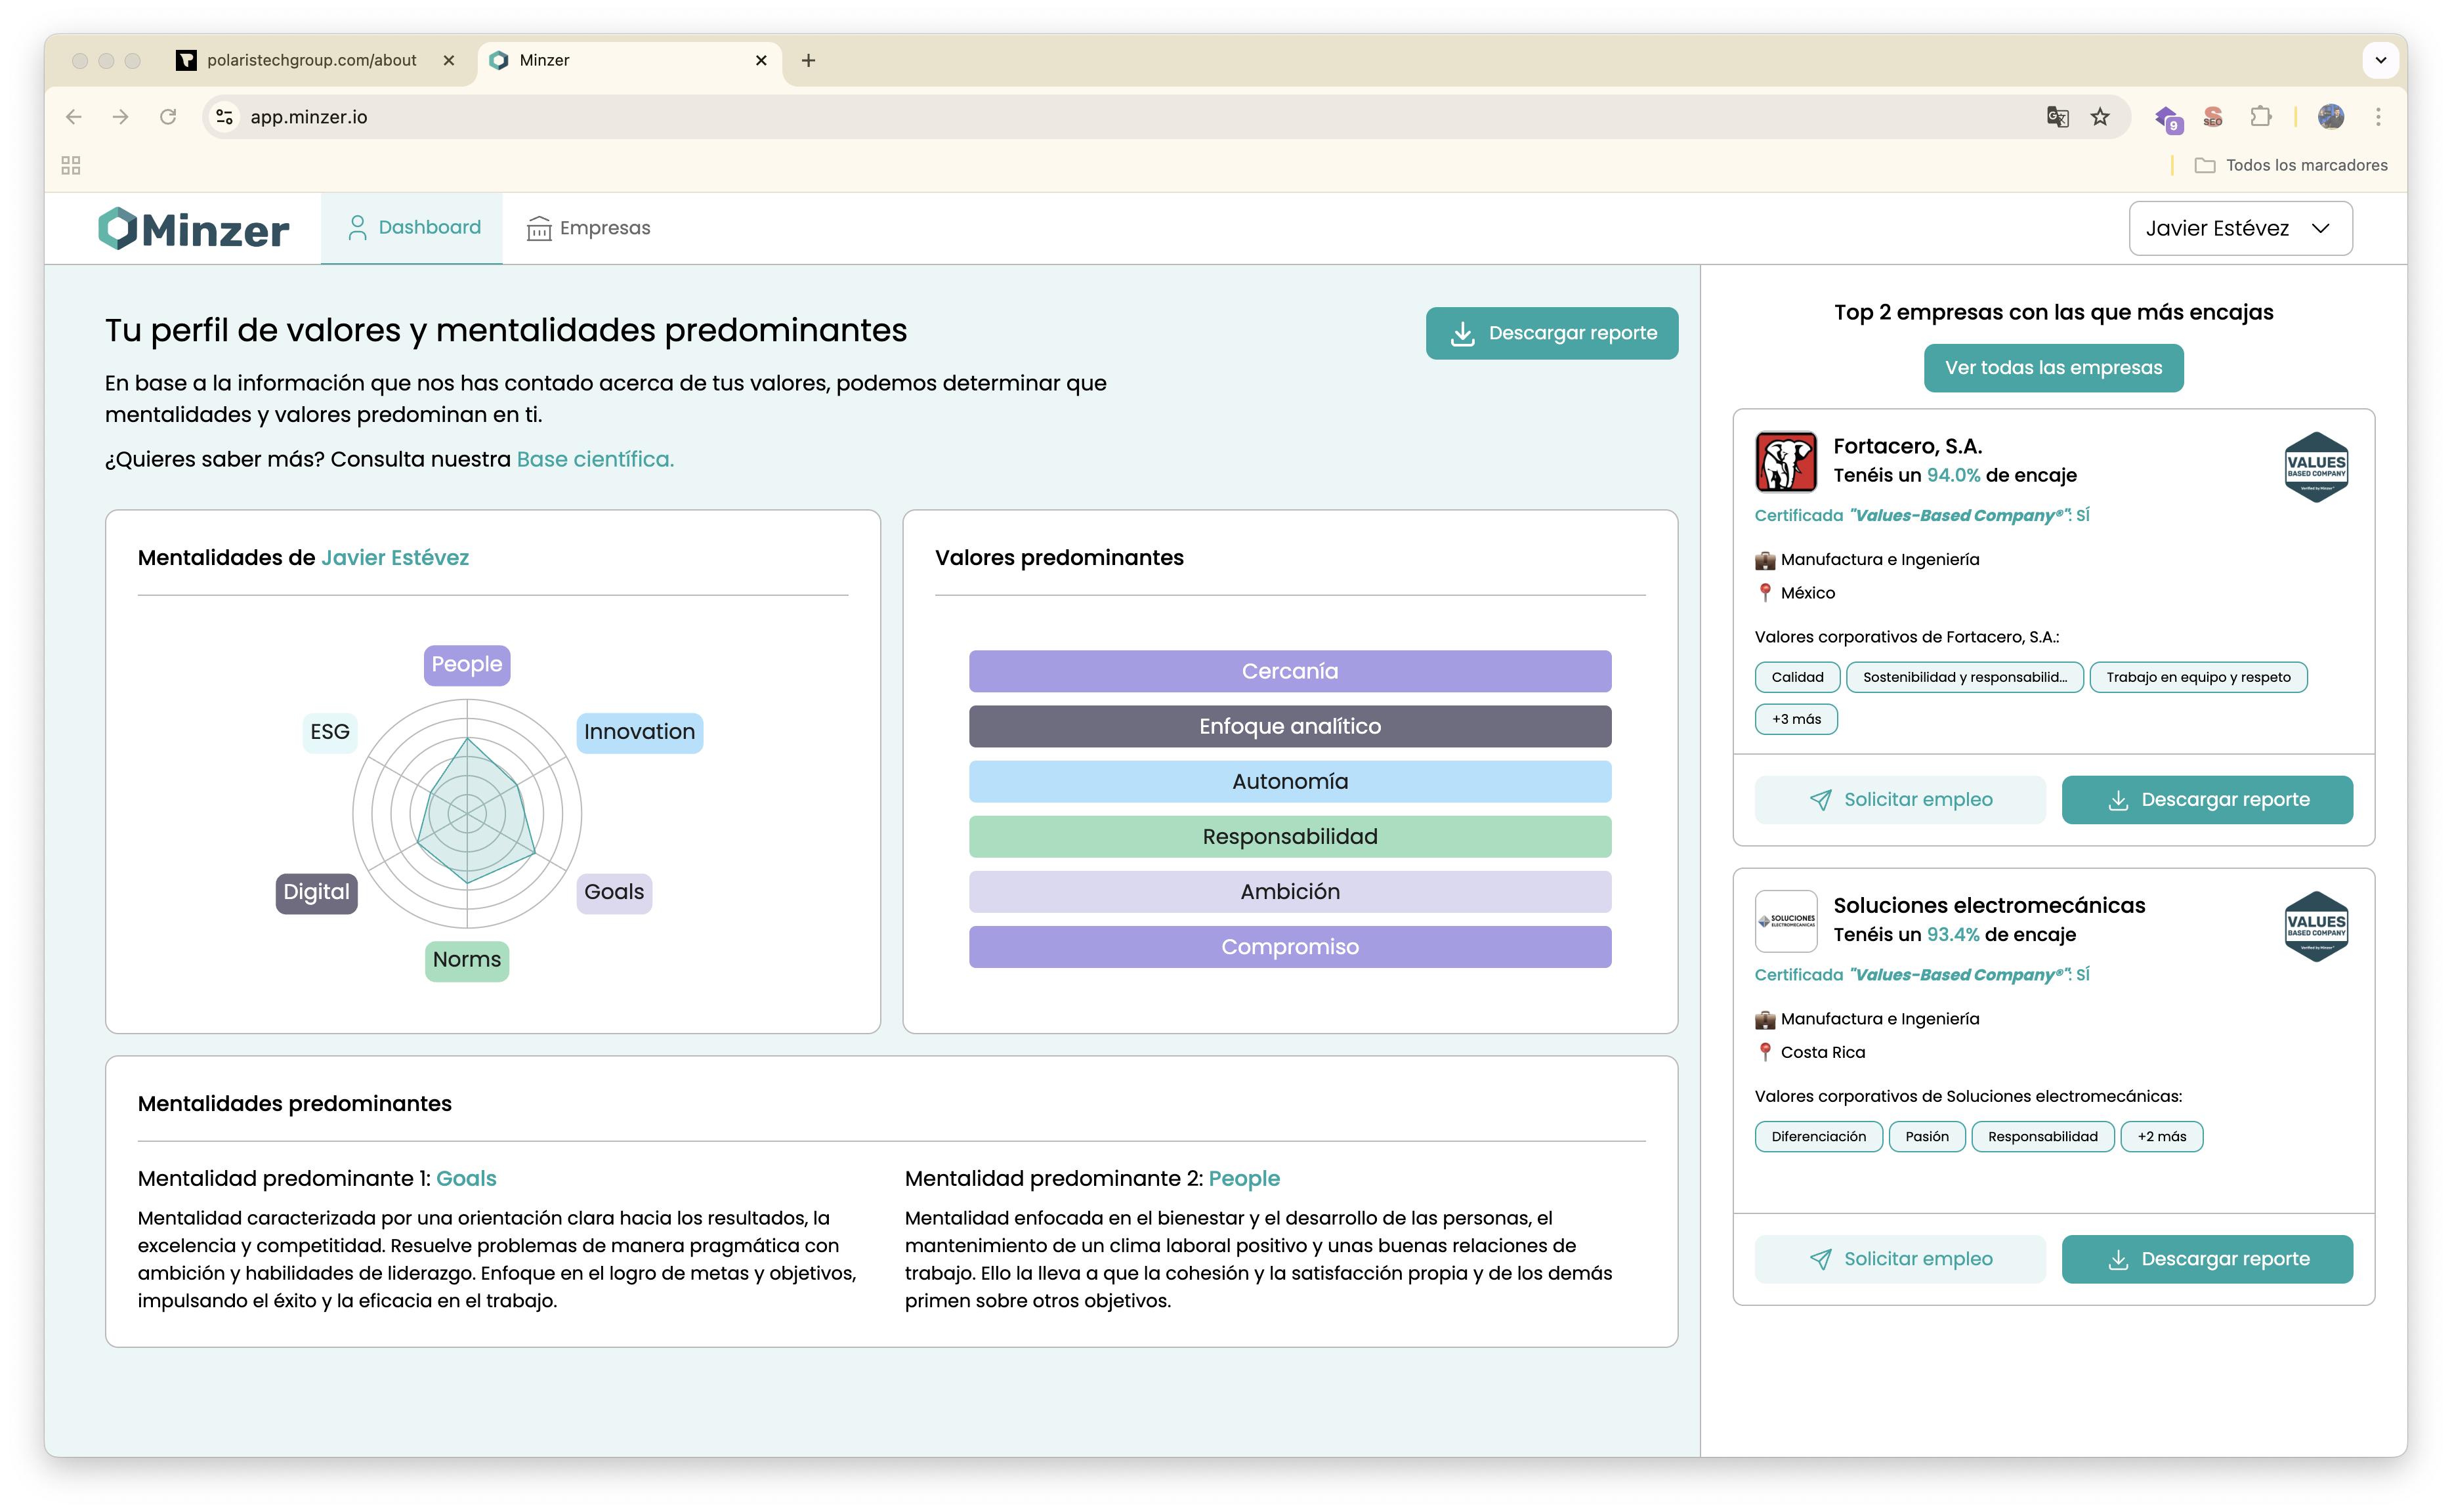Click the Compromiso value bar
This screenshot has width=2452, height=1512.
click(1290, 946)
